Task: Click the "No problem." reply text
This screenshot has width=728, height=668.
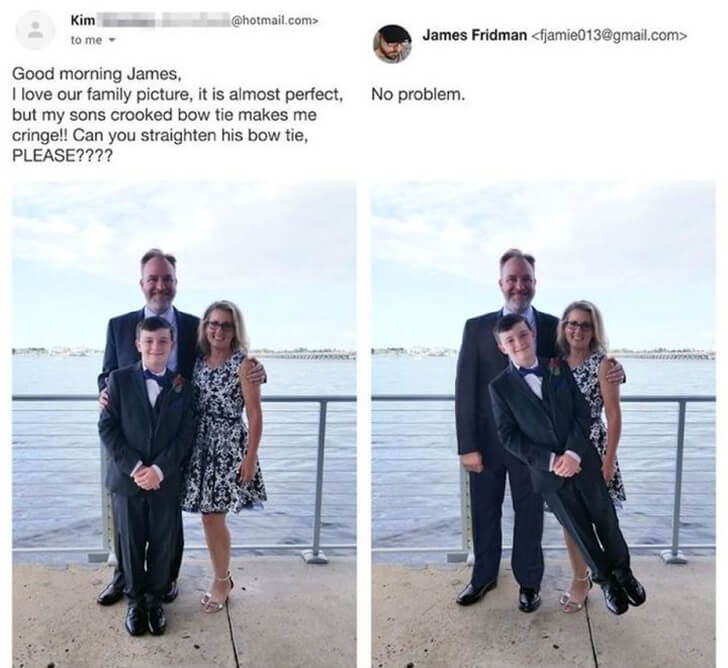Action: coord(418,95)
